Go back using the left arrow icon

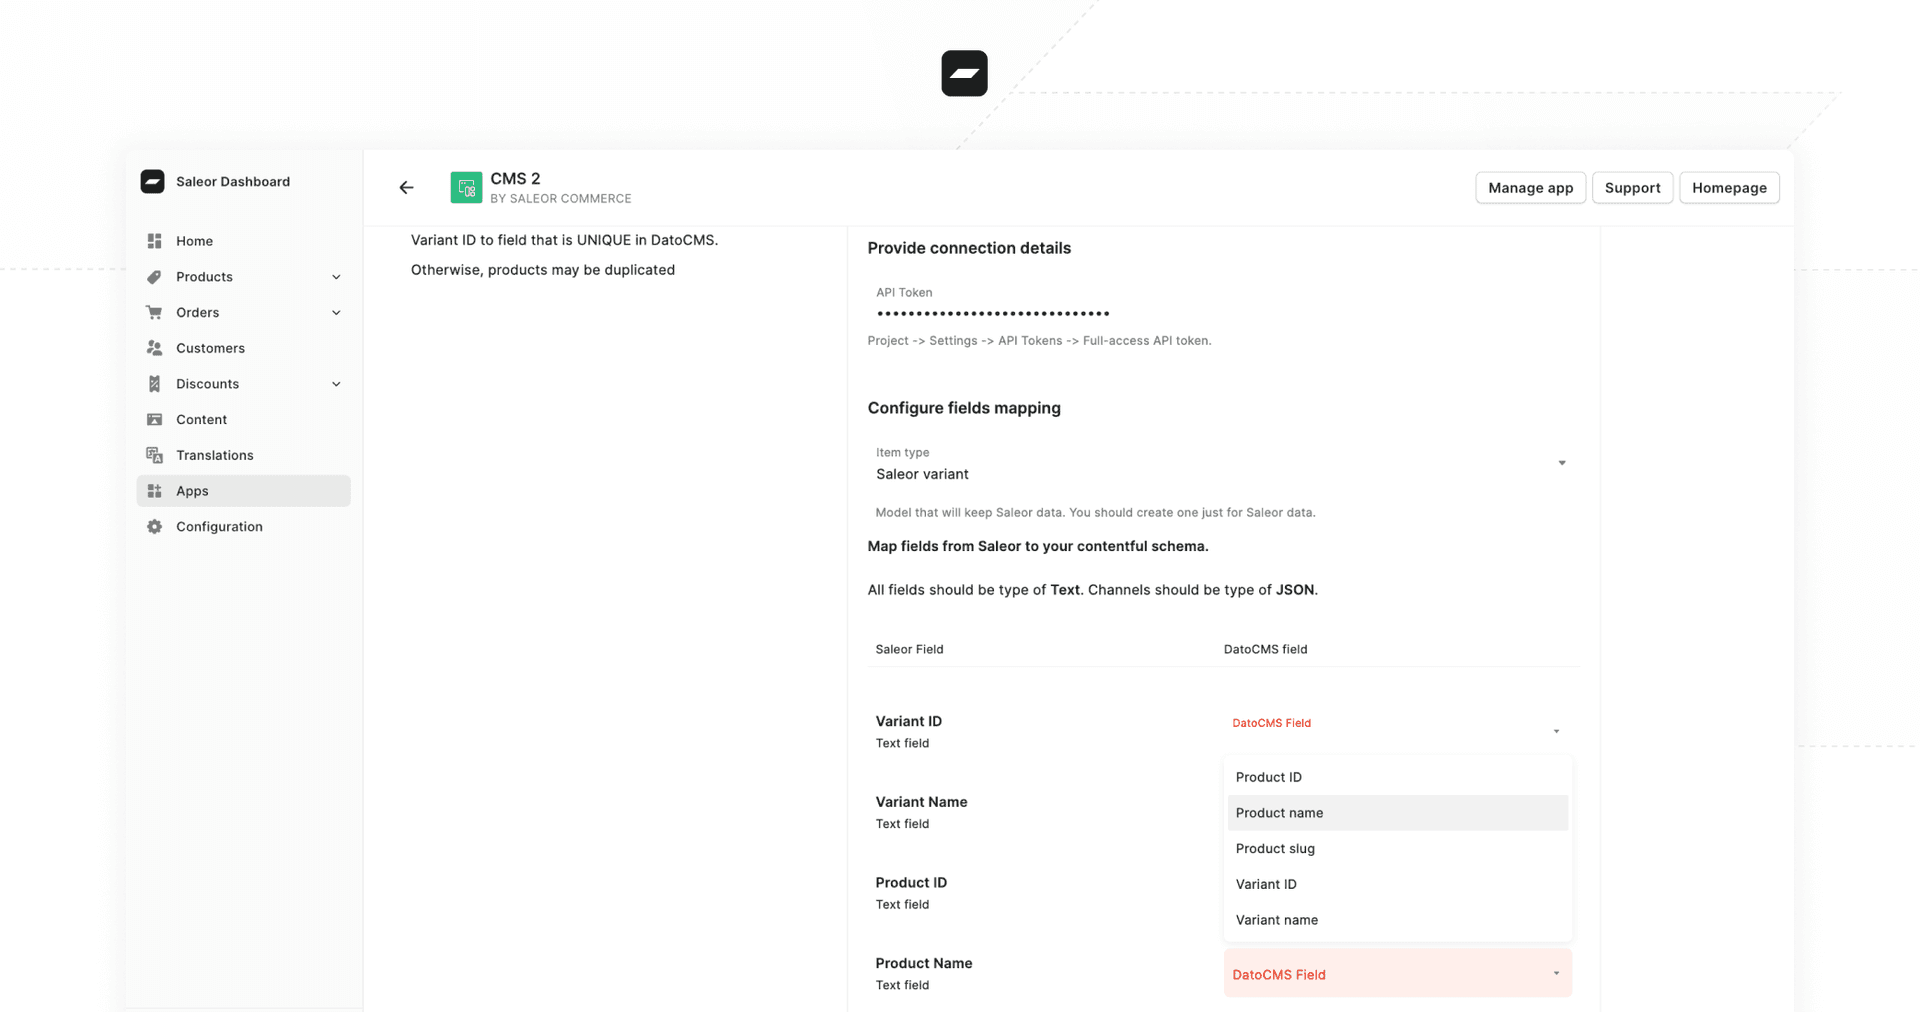coord(406,187)
